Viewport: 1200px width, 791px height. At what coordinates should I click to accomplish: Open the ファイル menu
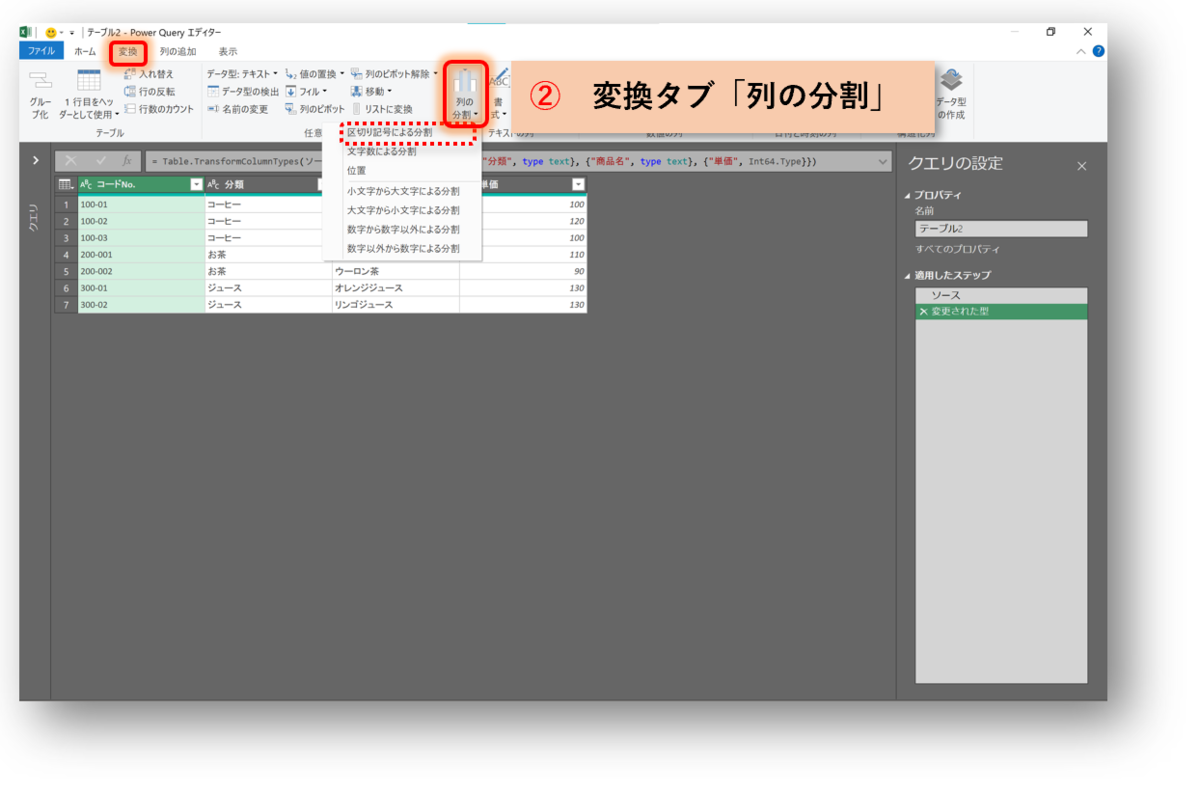pyautogui.click(x=40, y=50)
